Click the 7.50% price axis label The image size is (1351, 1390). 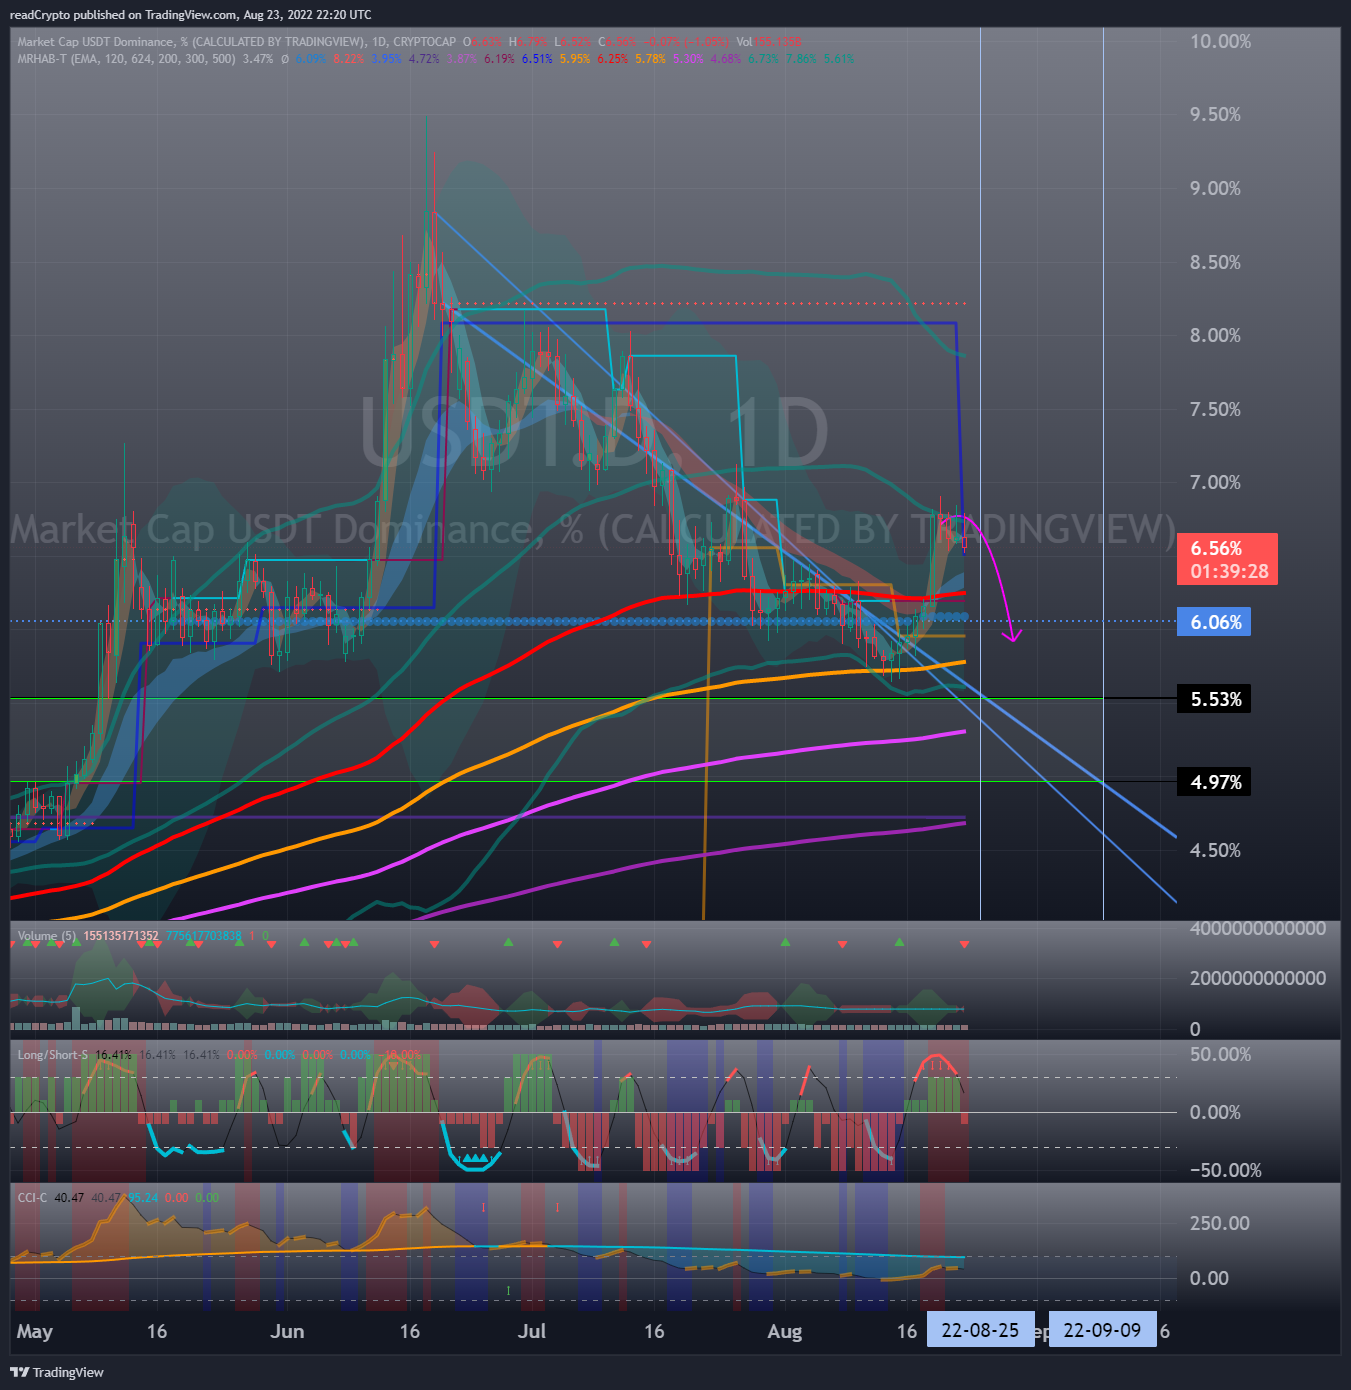pos(1215,409)
